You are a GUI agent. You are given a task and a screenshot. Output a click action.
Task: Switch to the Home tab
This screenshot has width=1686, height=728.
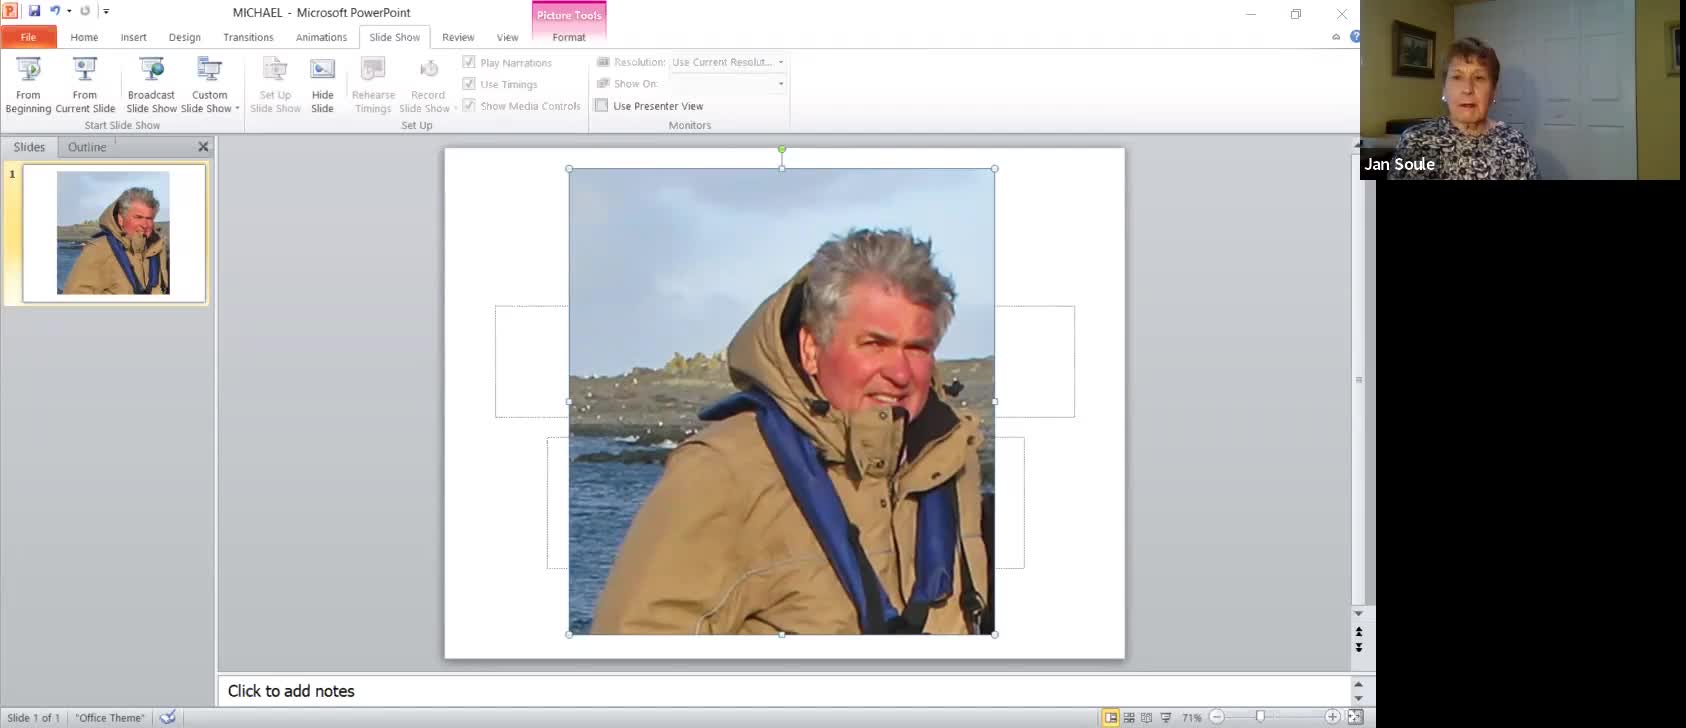pyautogui.click(x=84, y=37)
